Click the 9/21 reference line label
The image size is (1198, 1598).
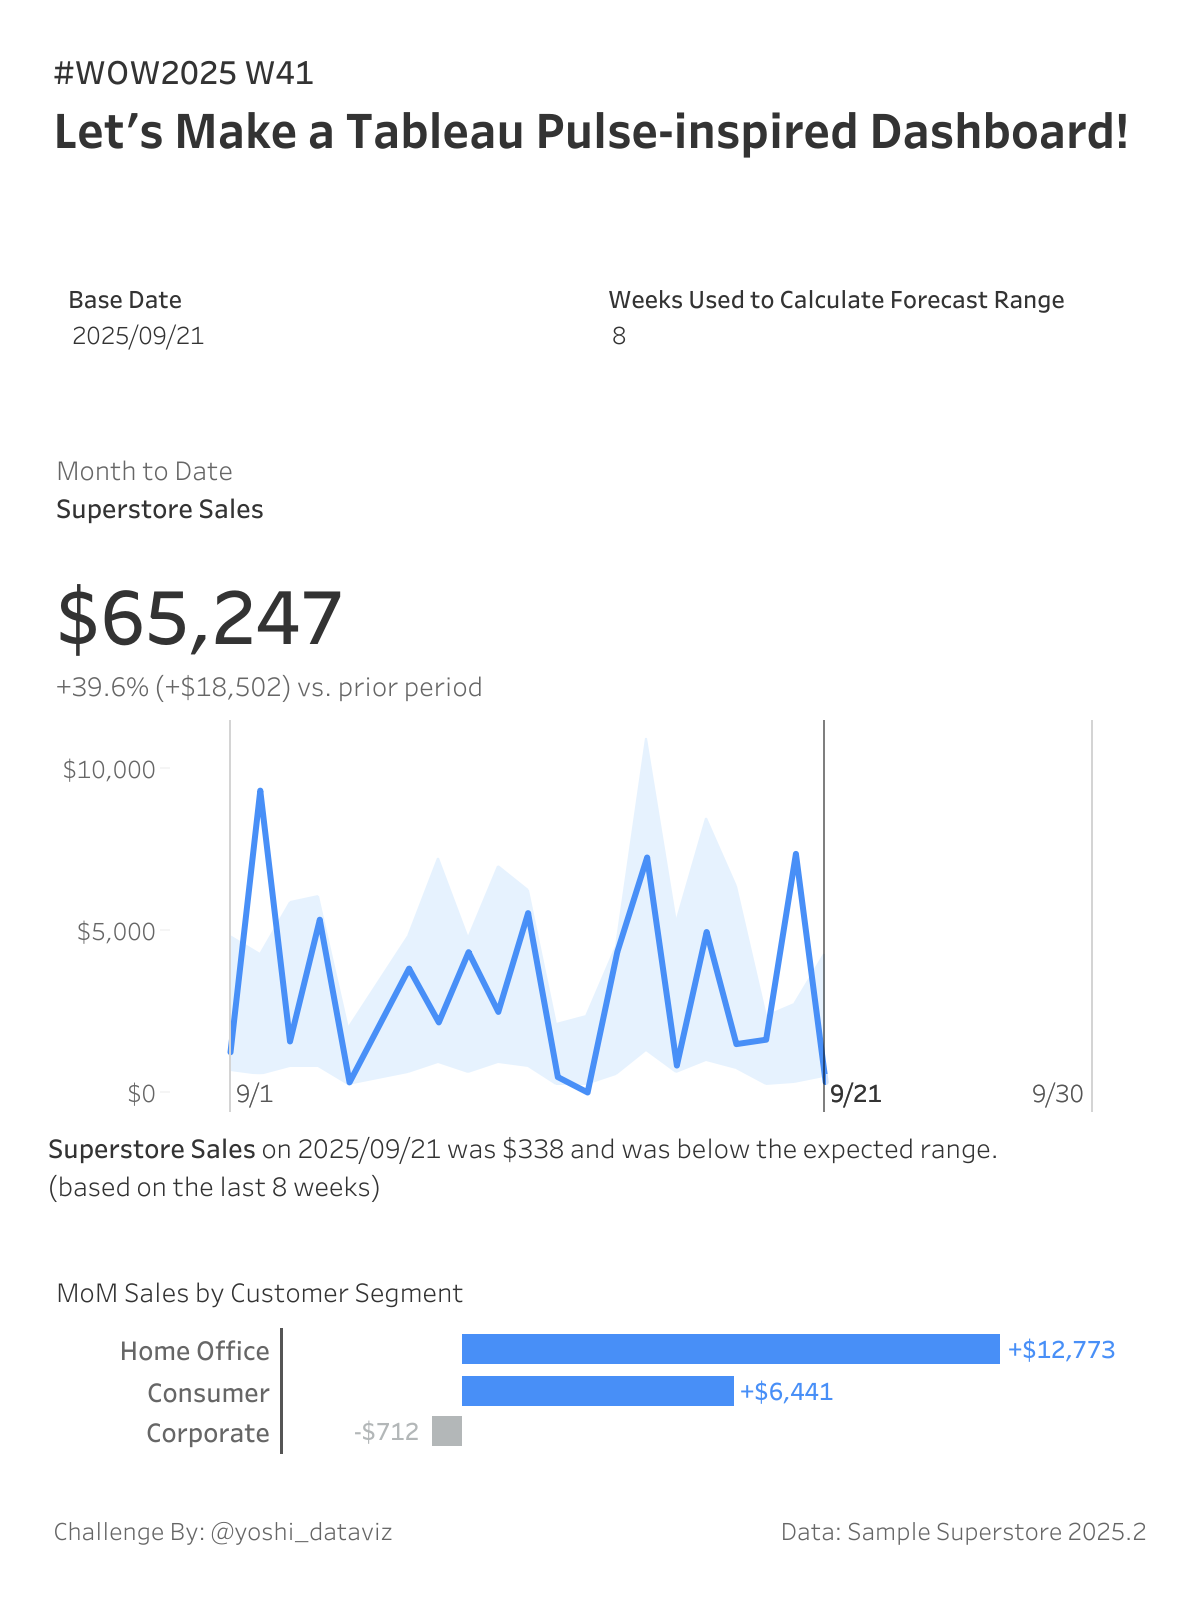pos(856,1094)
